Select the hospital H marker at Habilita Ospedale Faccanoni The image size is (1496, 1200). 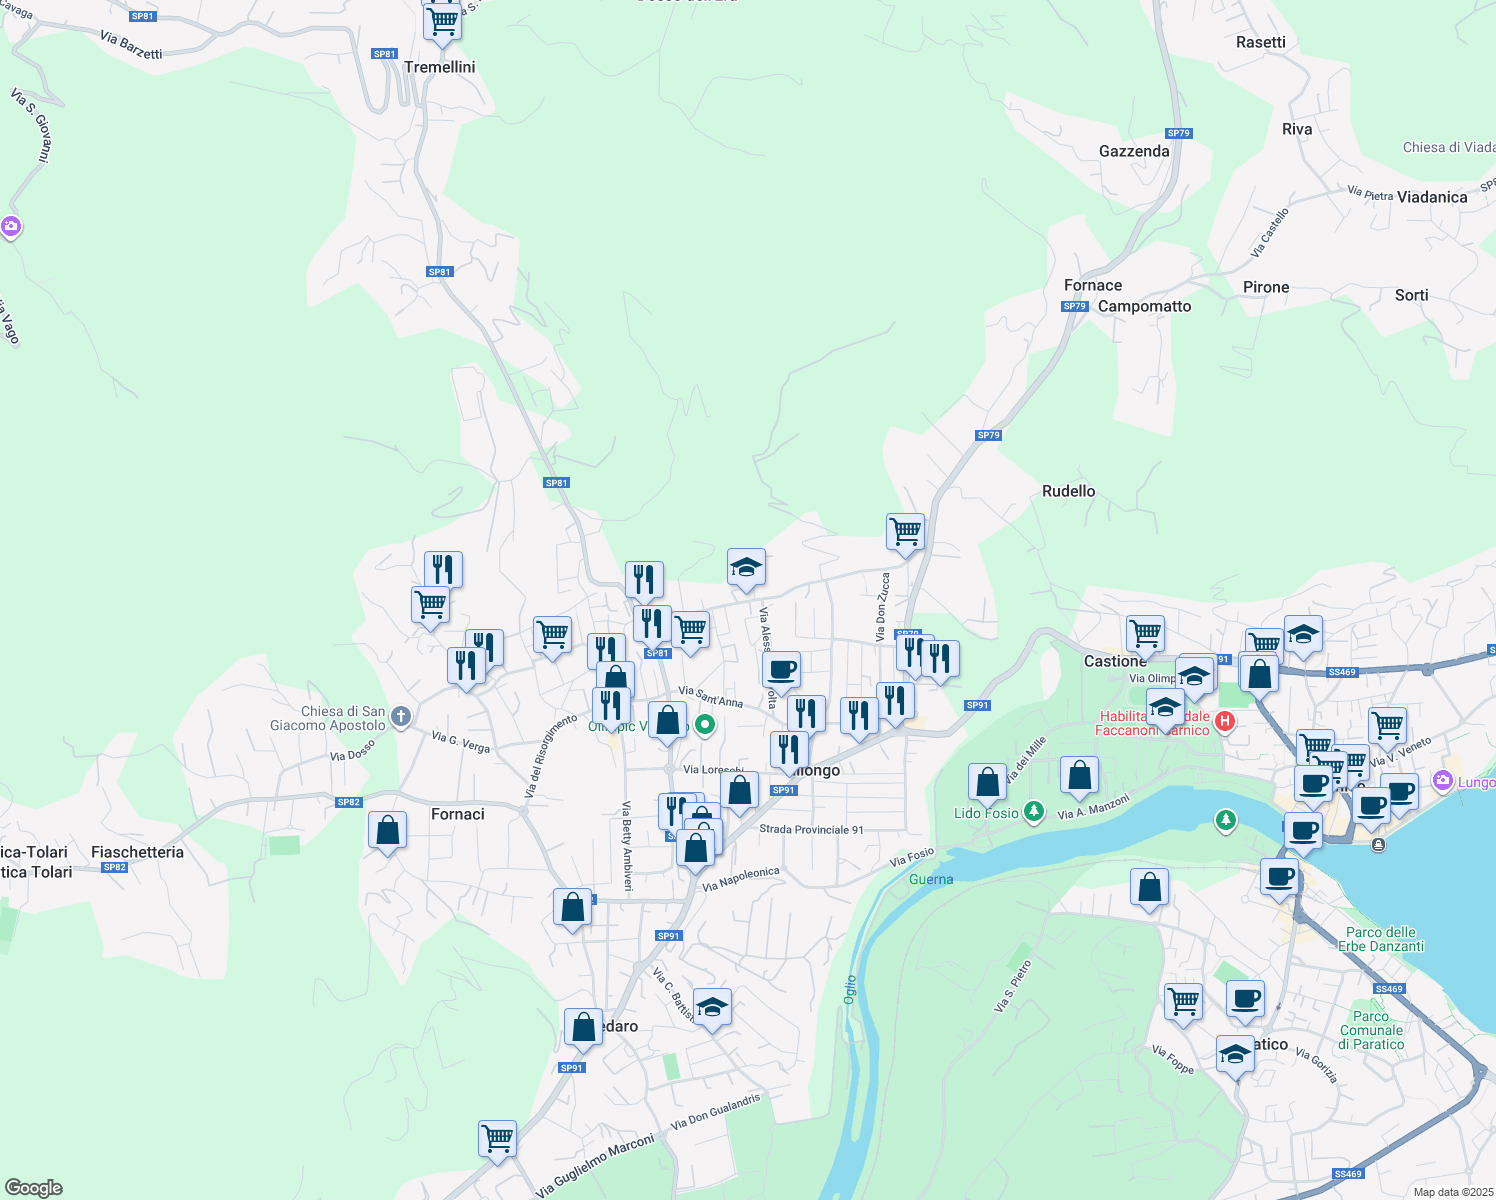click(x=1226, y=722)
